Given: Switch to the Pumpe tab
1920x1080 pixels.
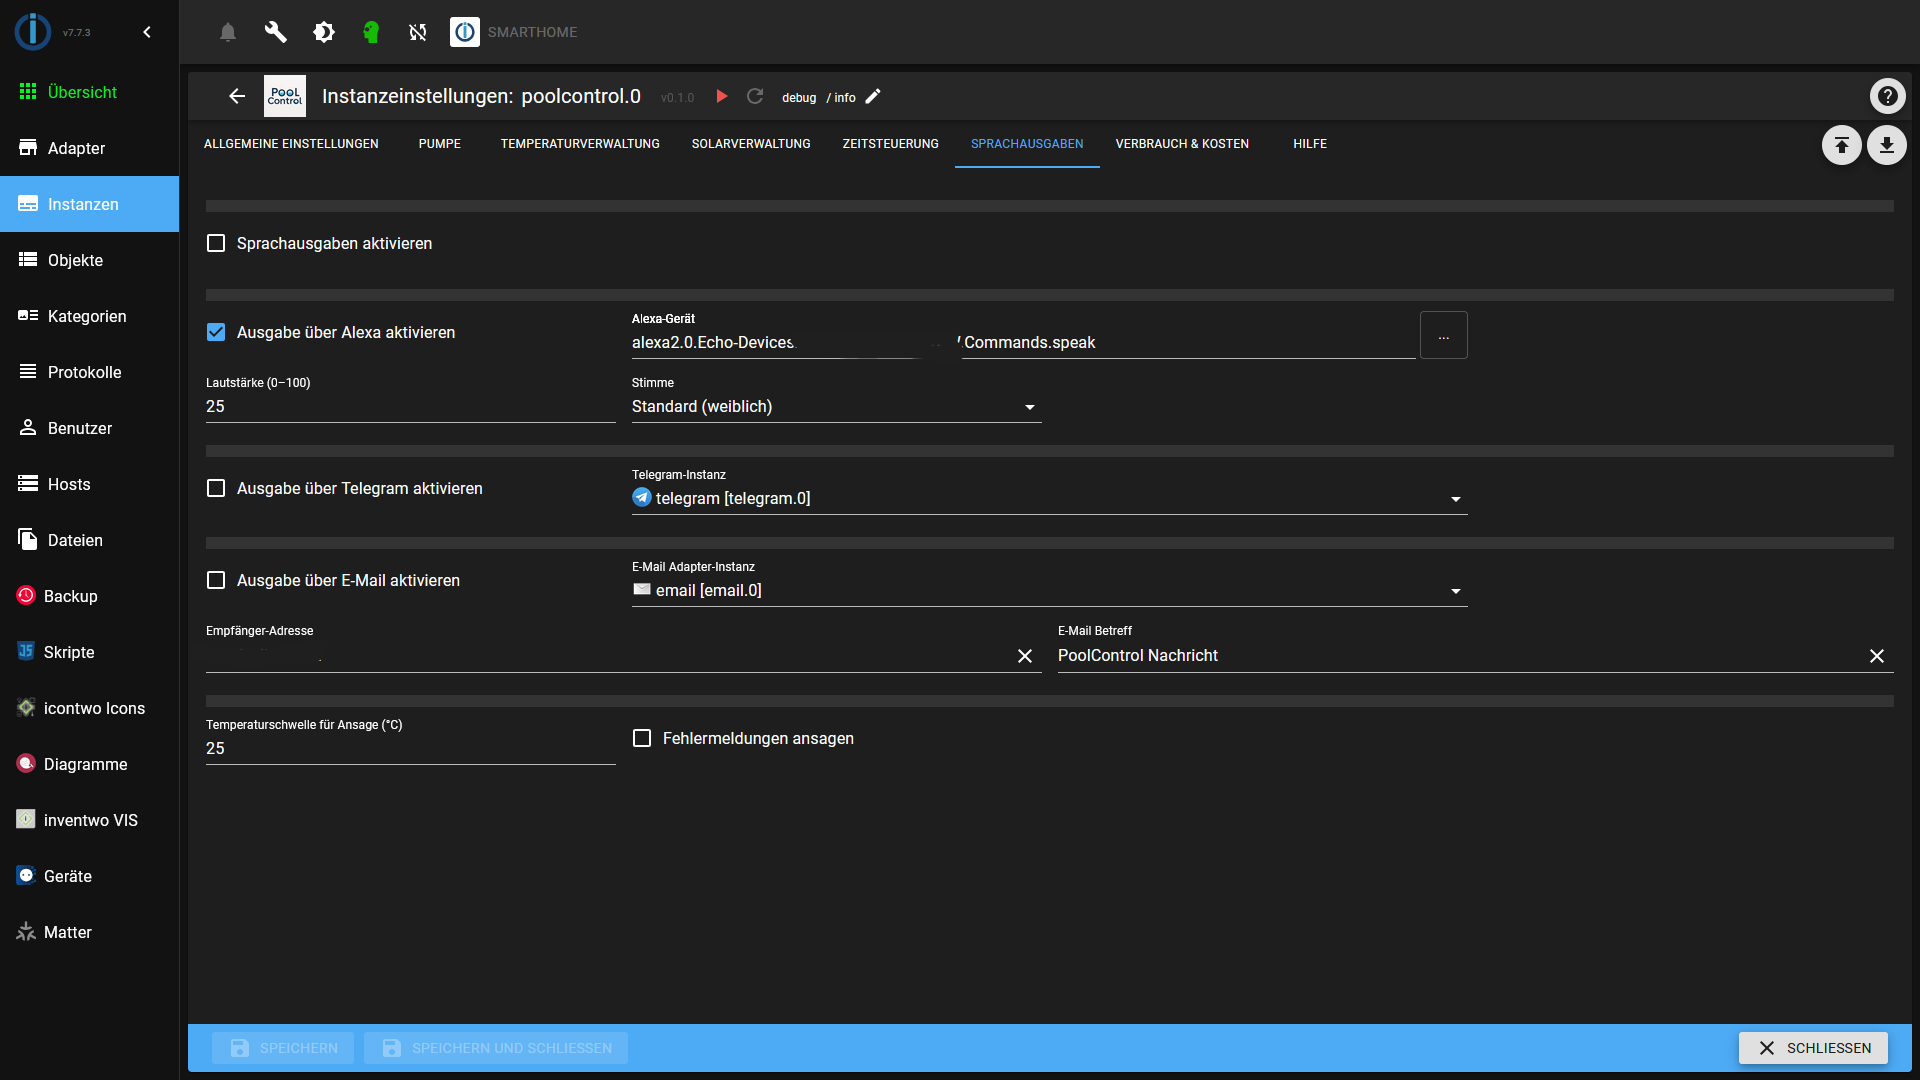Looking at the screenshot, I should [x=439, y=144].
